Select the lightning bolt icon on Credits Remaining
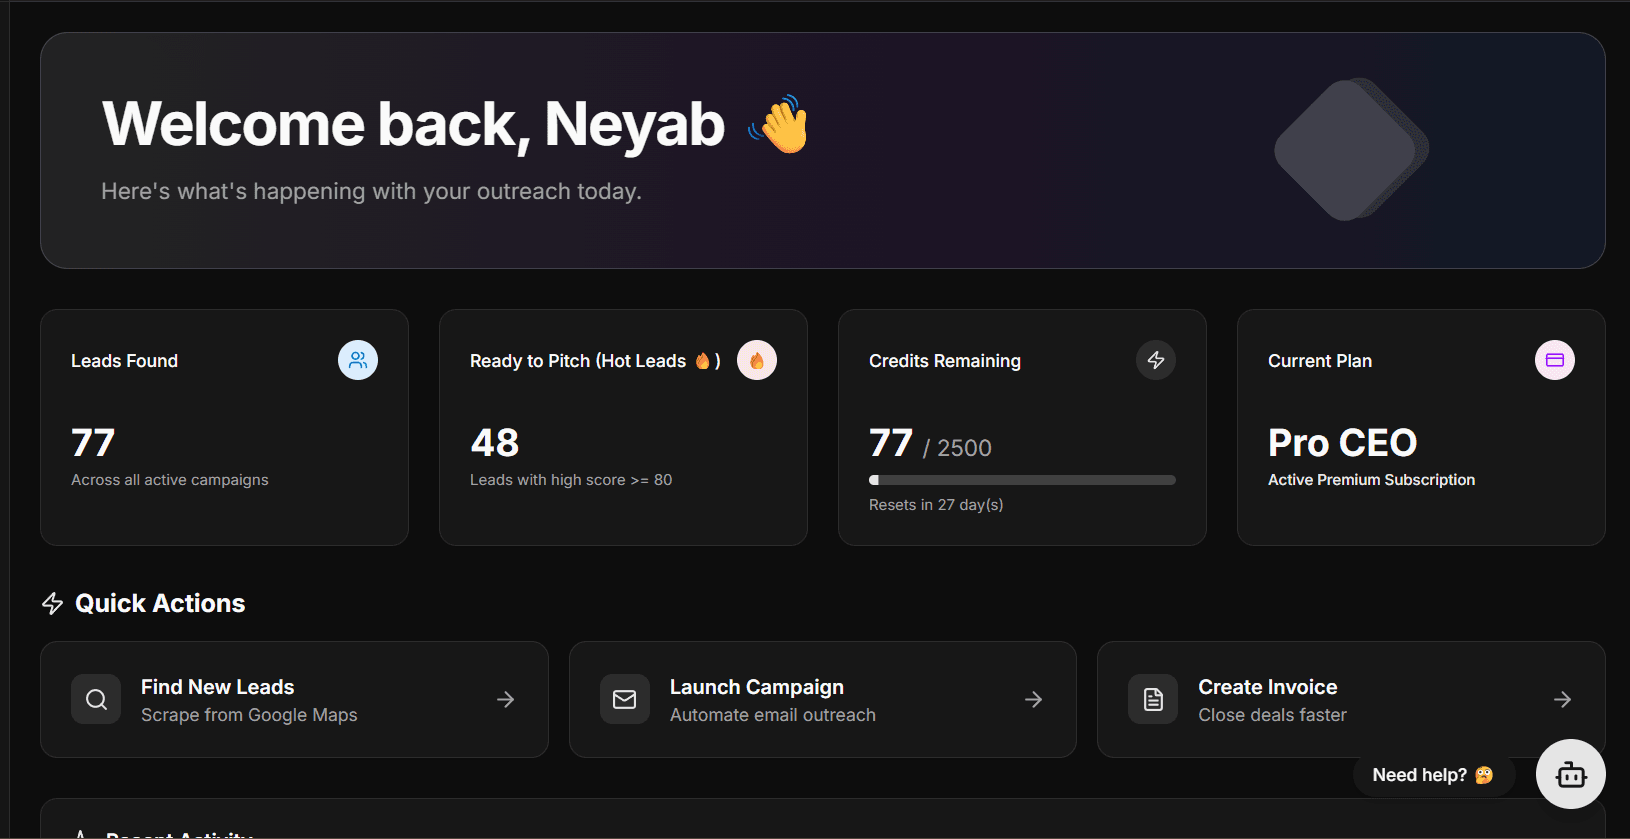This screenshot has width=1630, height=839. coord(1156,360)
